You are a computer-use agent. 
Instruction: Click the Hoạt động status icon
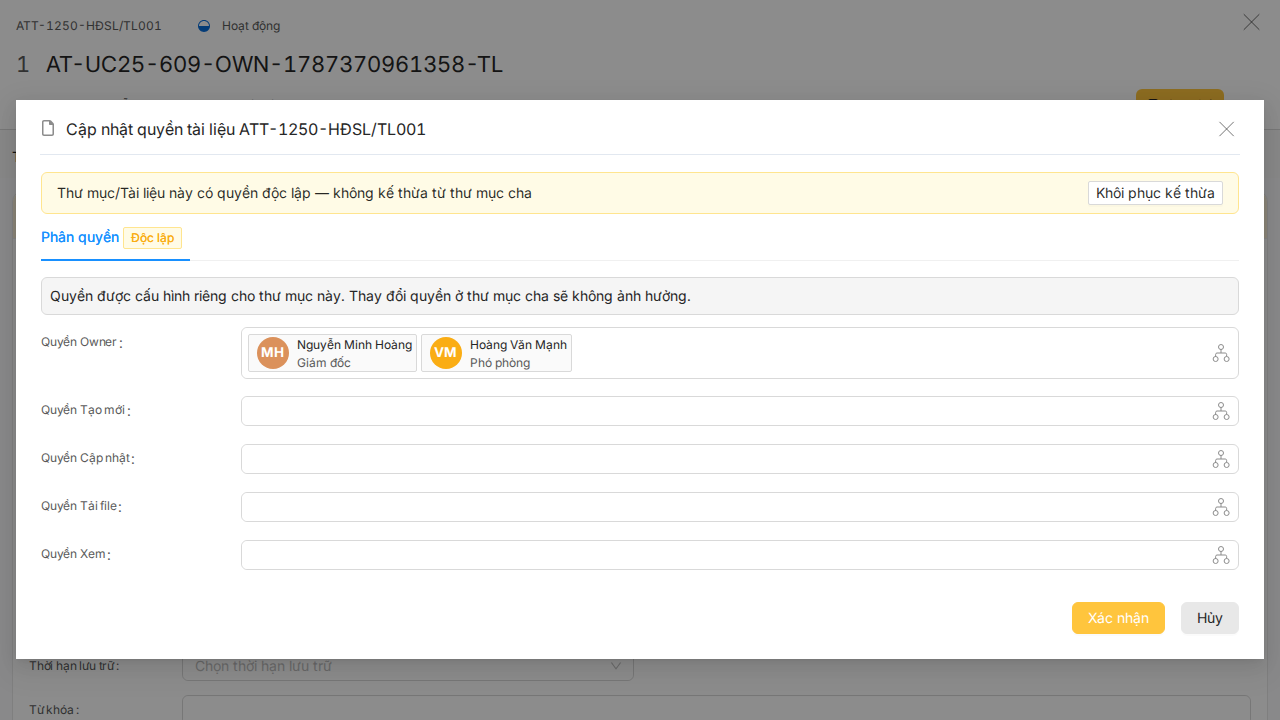pyautogui.click(x=205, y=26)
